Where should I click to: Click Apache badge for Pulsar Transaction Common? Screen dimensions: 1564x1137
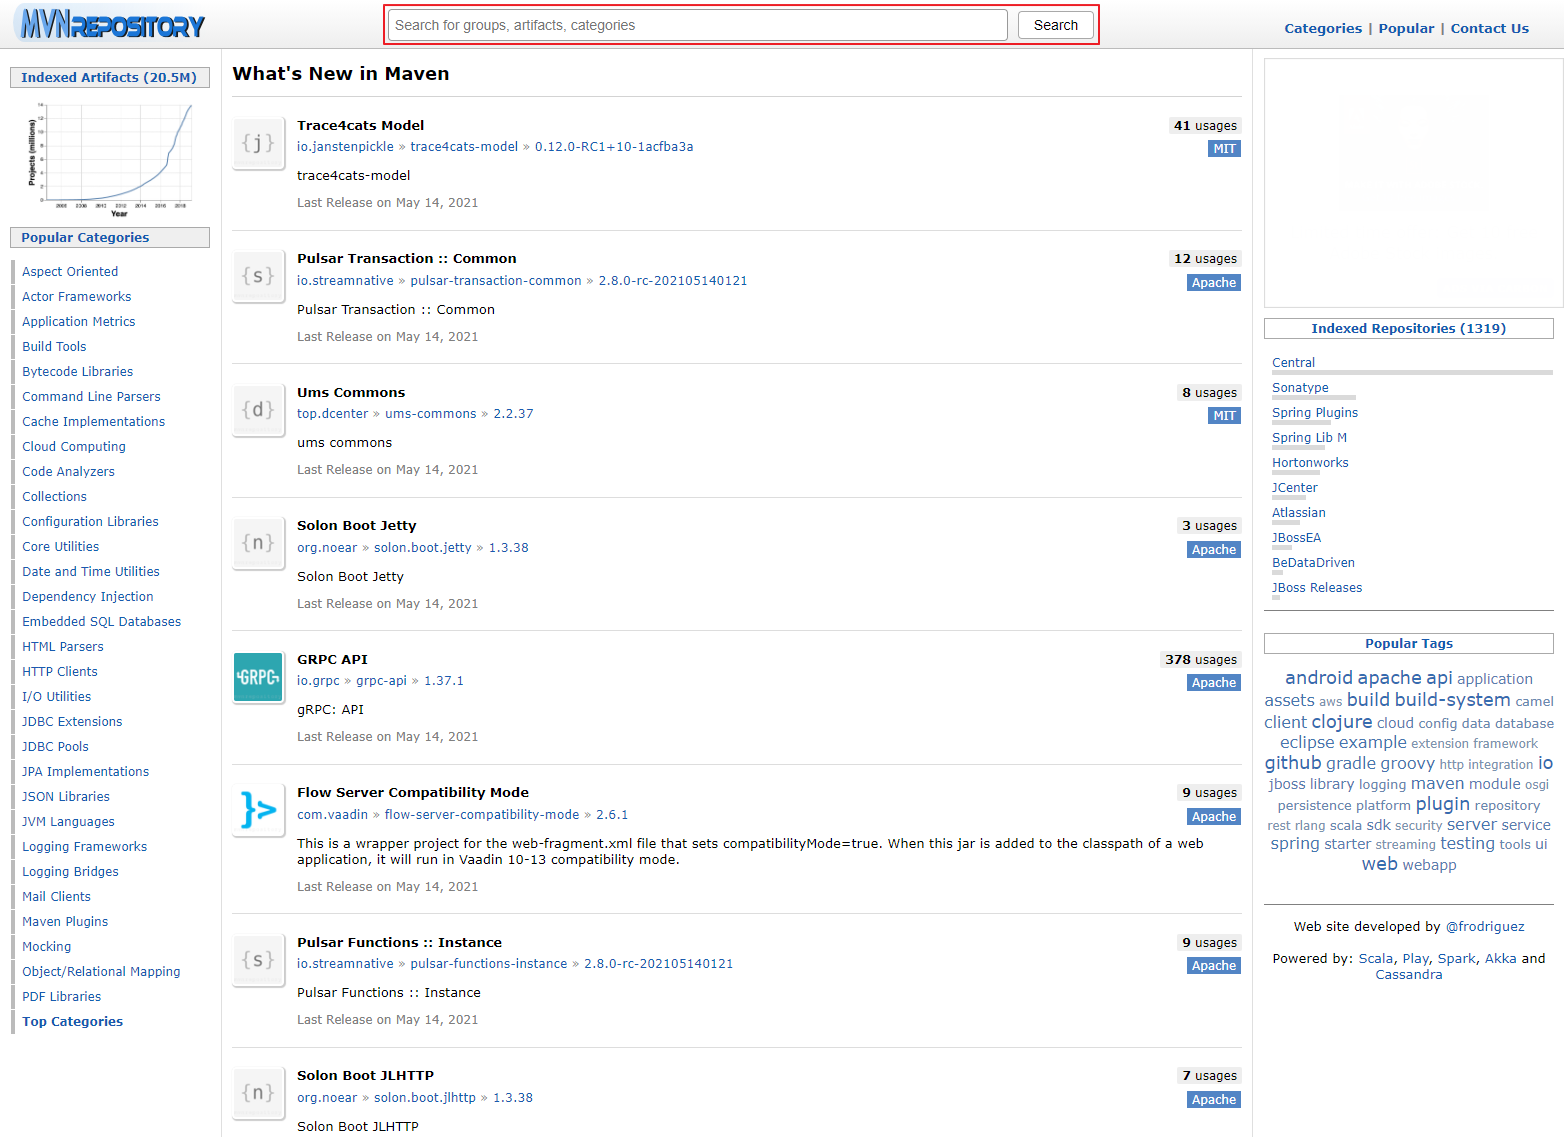(1214, 283)
